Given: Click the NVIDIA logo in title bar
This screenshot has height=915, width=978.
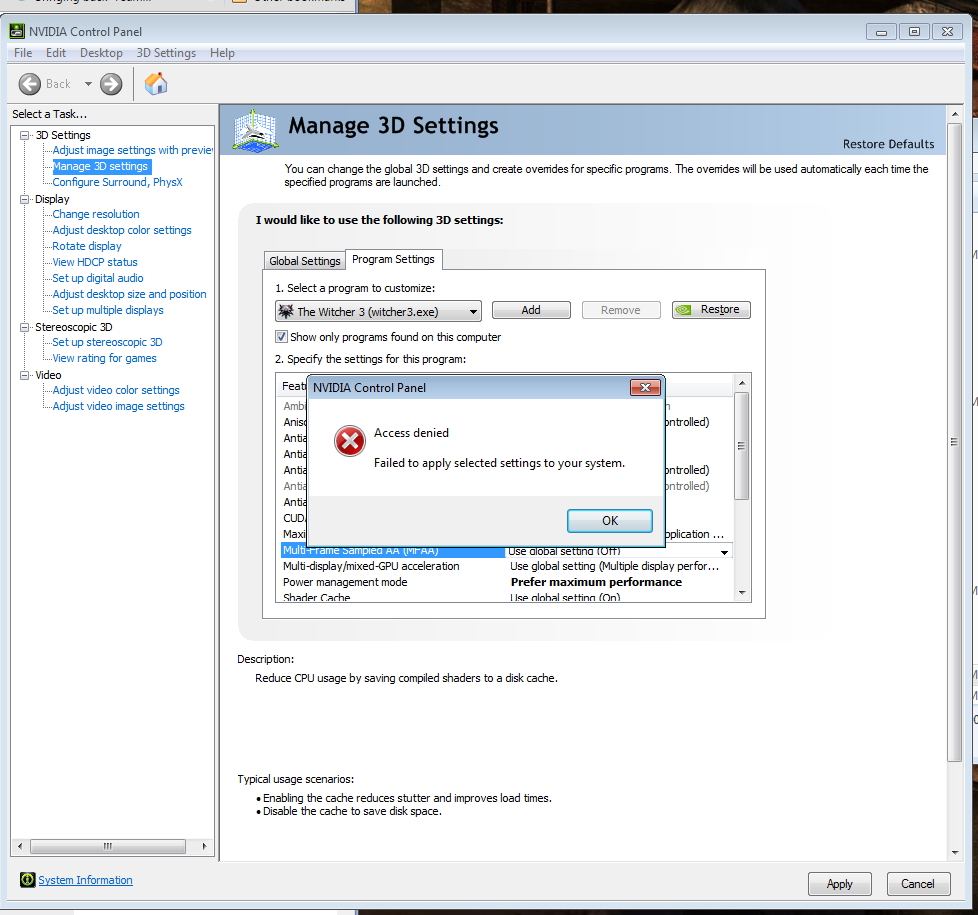Looking at the screenshot, I should [17, 31].
